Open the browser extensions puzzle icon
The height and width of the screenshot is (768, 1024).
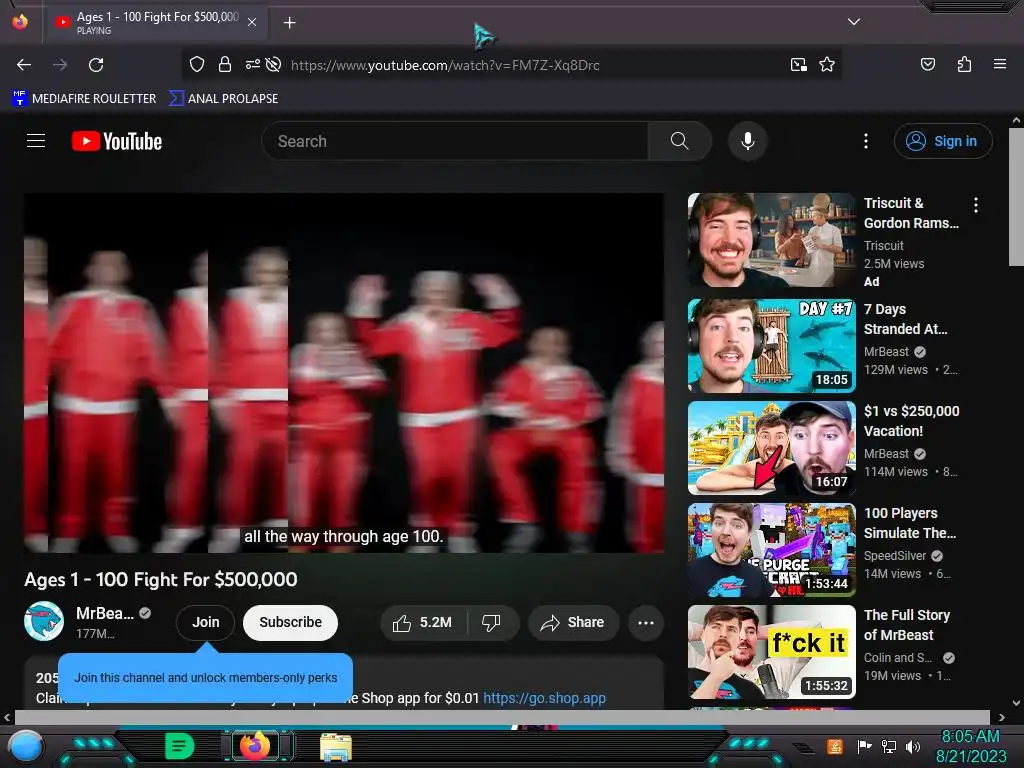click(964, 64)
